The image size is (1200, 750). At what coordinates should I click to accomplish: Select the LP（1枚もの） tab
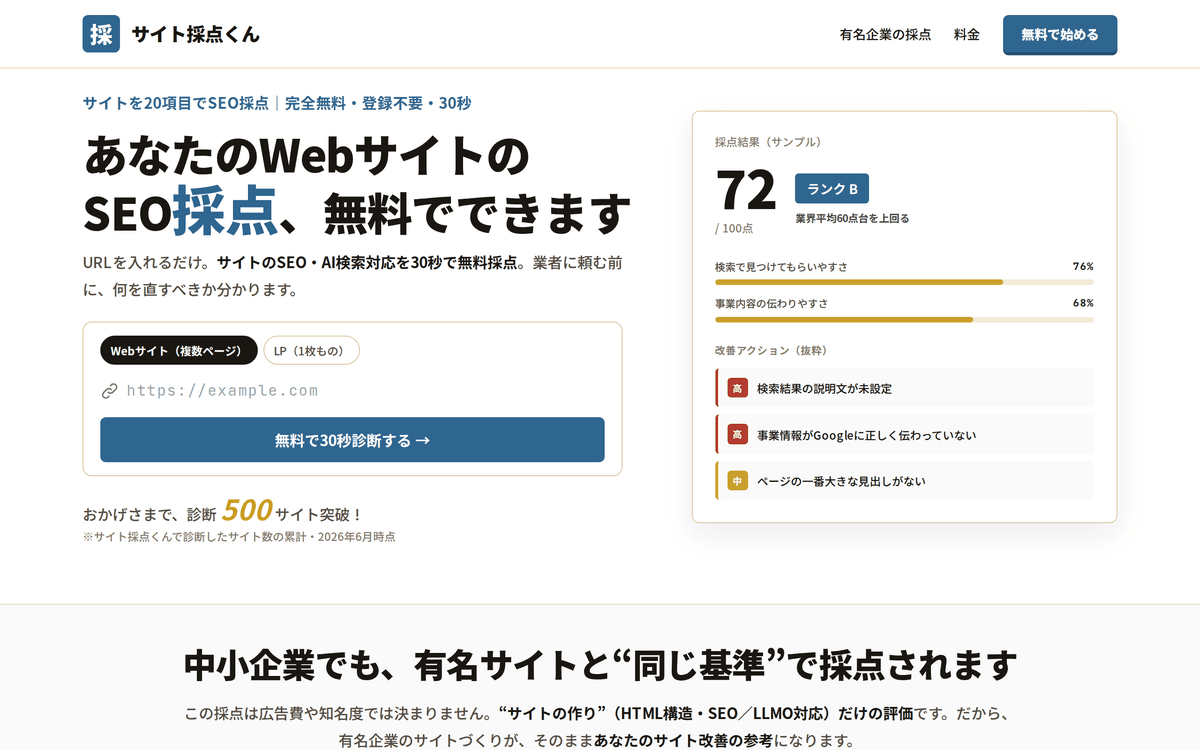311,351
